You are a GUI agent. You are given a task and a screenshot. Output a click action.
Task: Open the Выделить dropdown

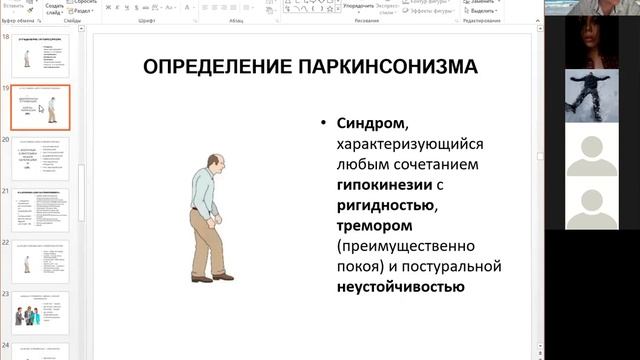(481, 11)
